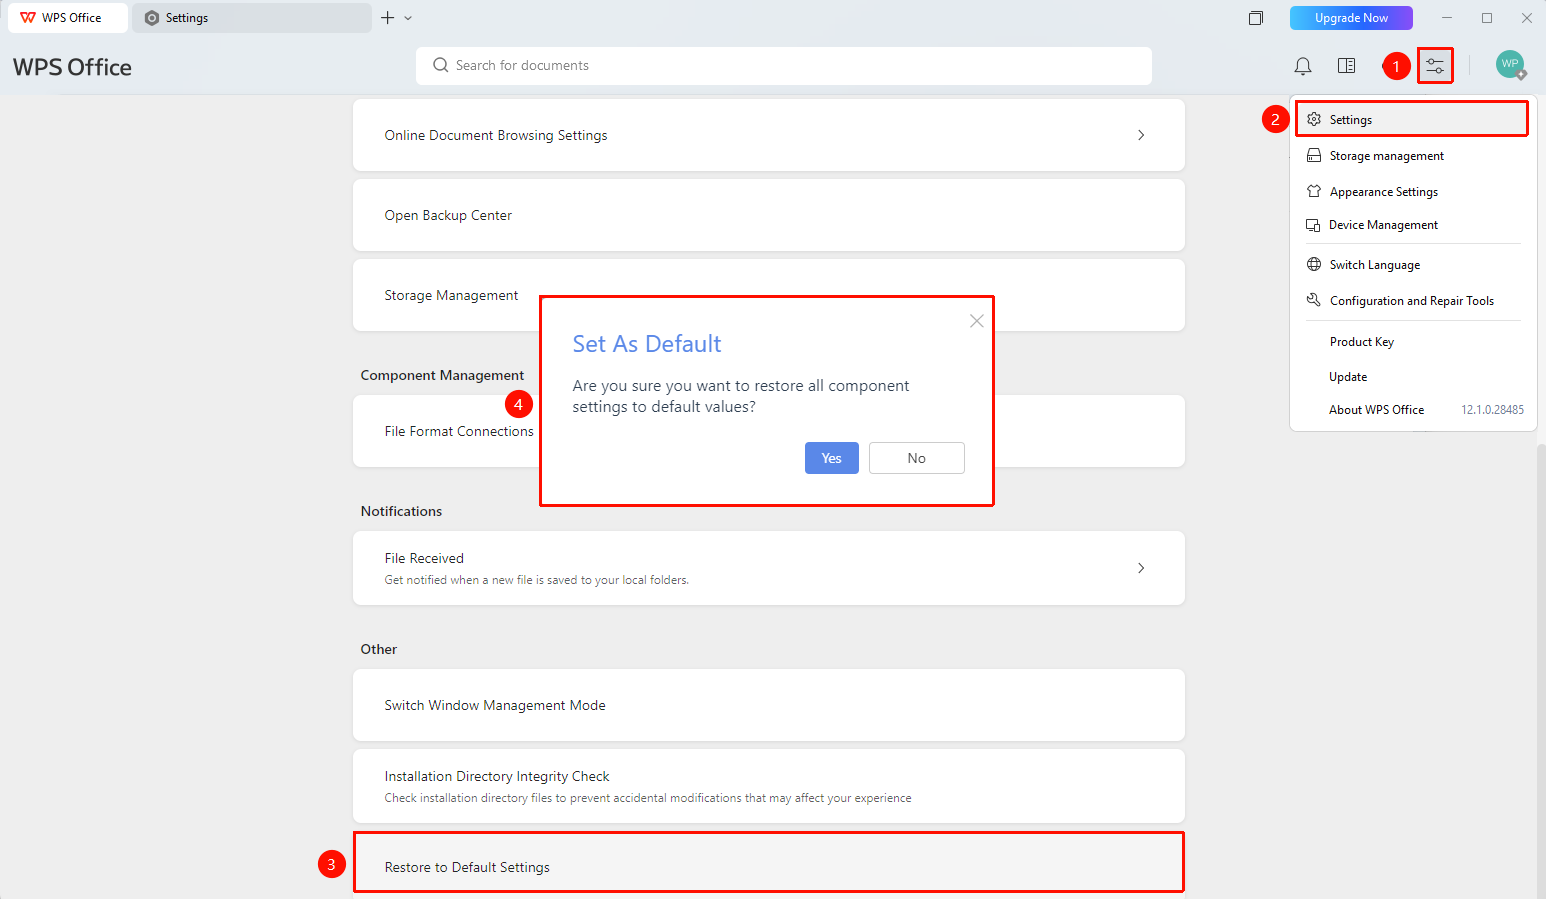Click the Search for documents field

(x=784, y=65)
